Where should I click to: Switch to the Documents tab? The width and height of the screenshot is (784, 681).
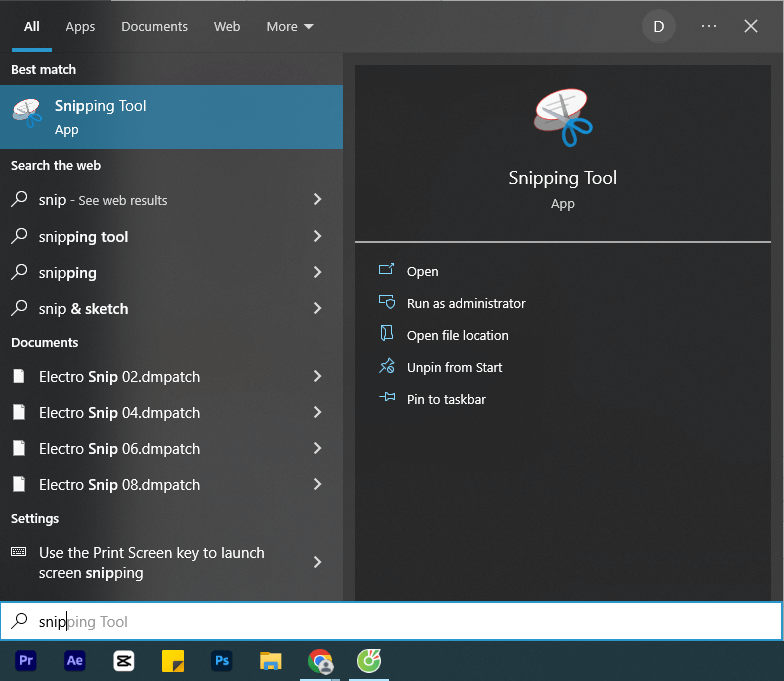point(154,26)
